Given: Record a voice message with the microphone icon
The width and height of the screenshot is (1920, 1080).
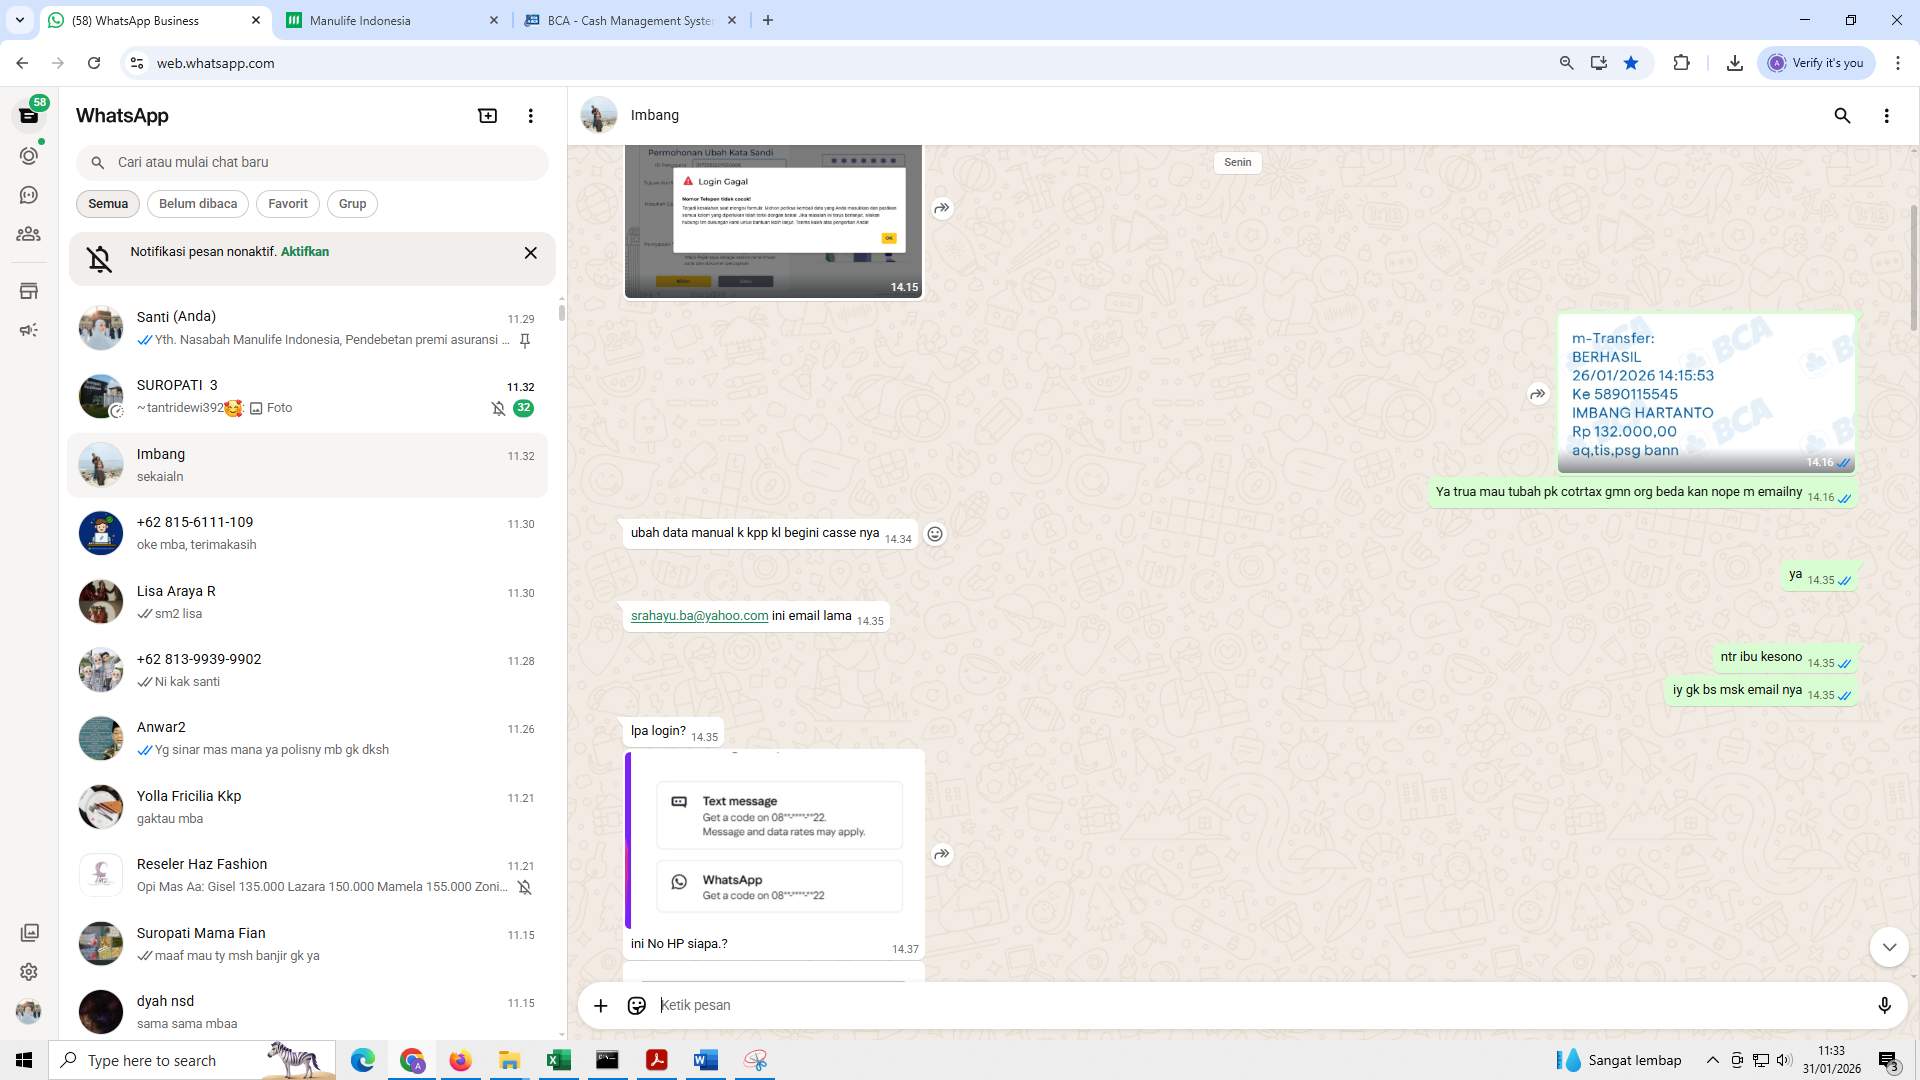Looking at the screenshot, I should (1885, 1005).
